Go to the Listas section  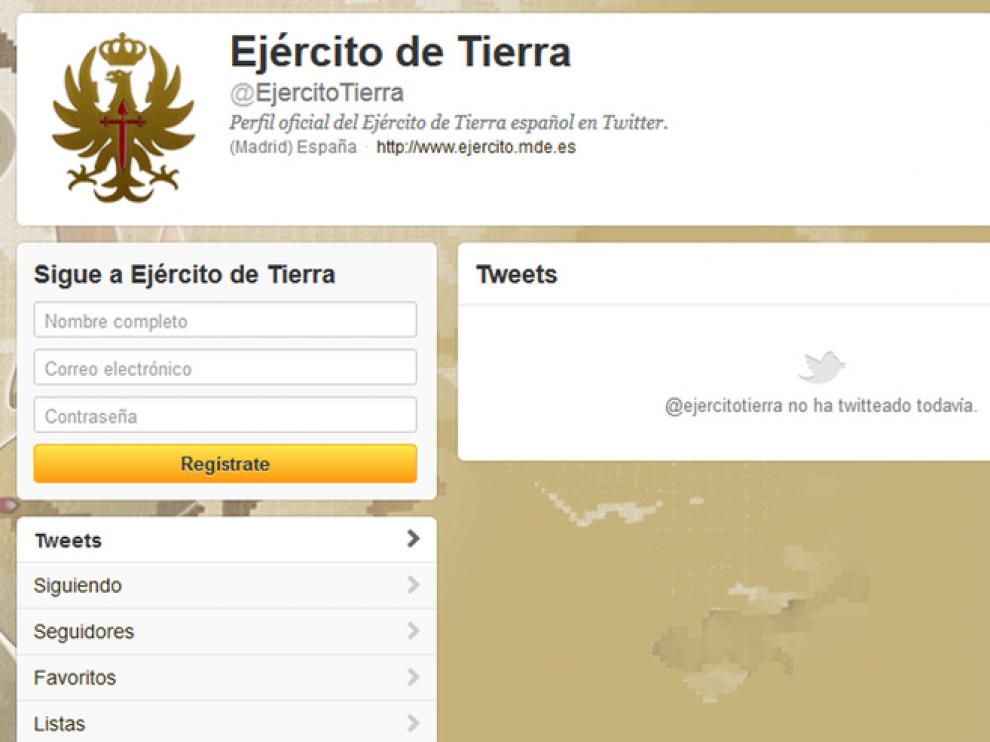pyautogui.click(x=227, y=722)
